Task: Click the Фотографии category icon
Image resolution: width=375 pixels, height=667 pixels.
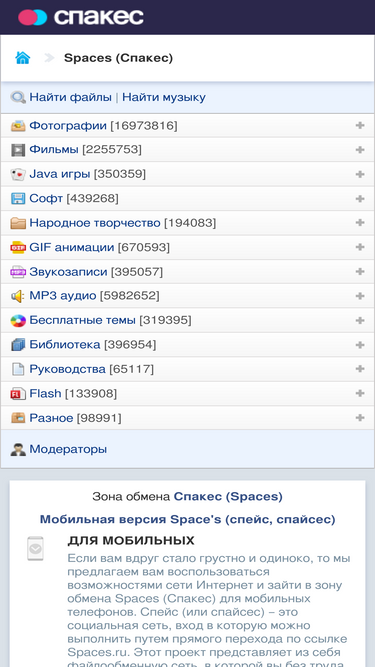Action: [x=18, y=126]
